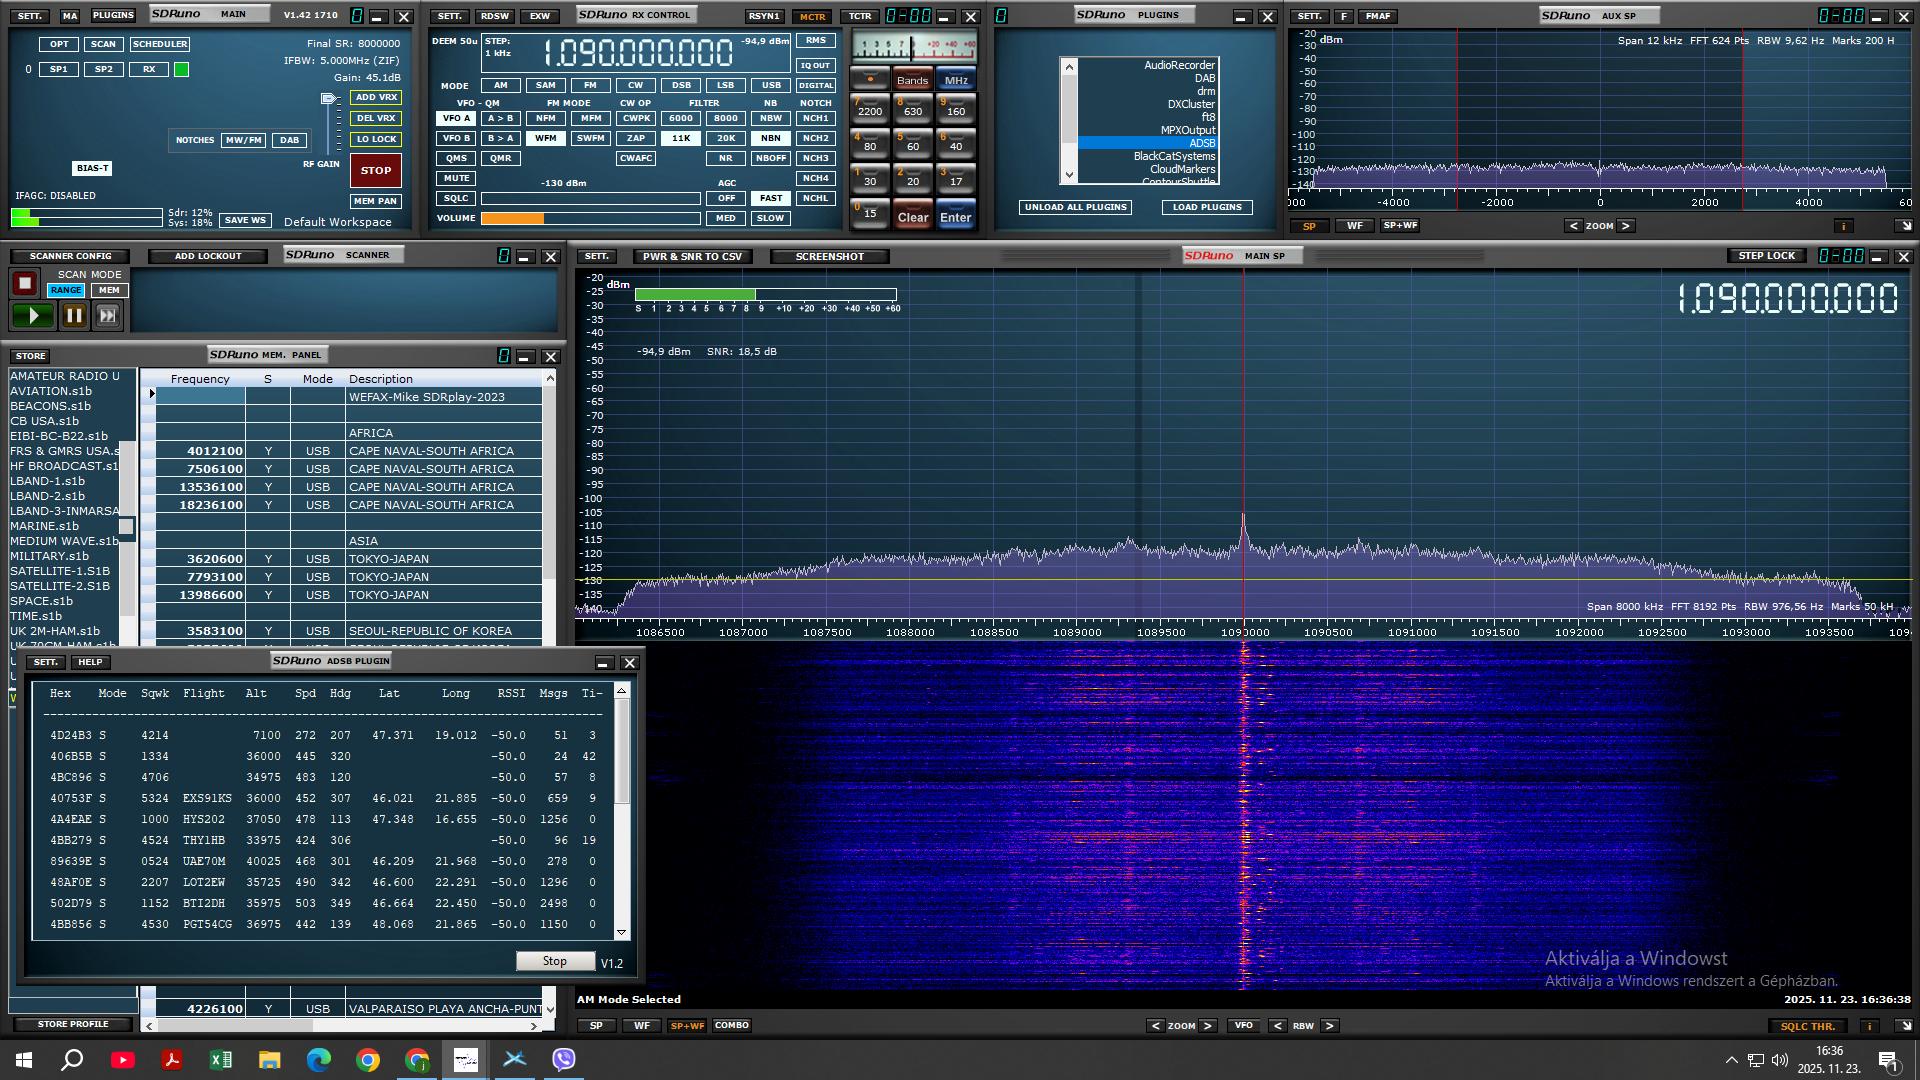Toggle the MUTE button in RX Control

[x=456, y=178]
